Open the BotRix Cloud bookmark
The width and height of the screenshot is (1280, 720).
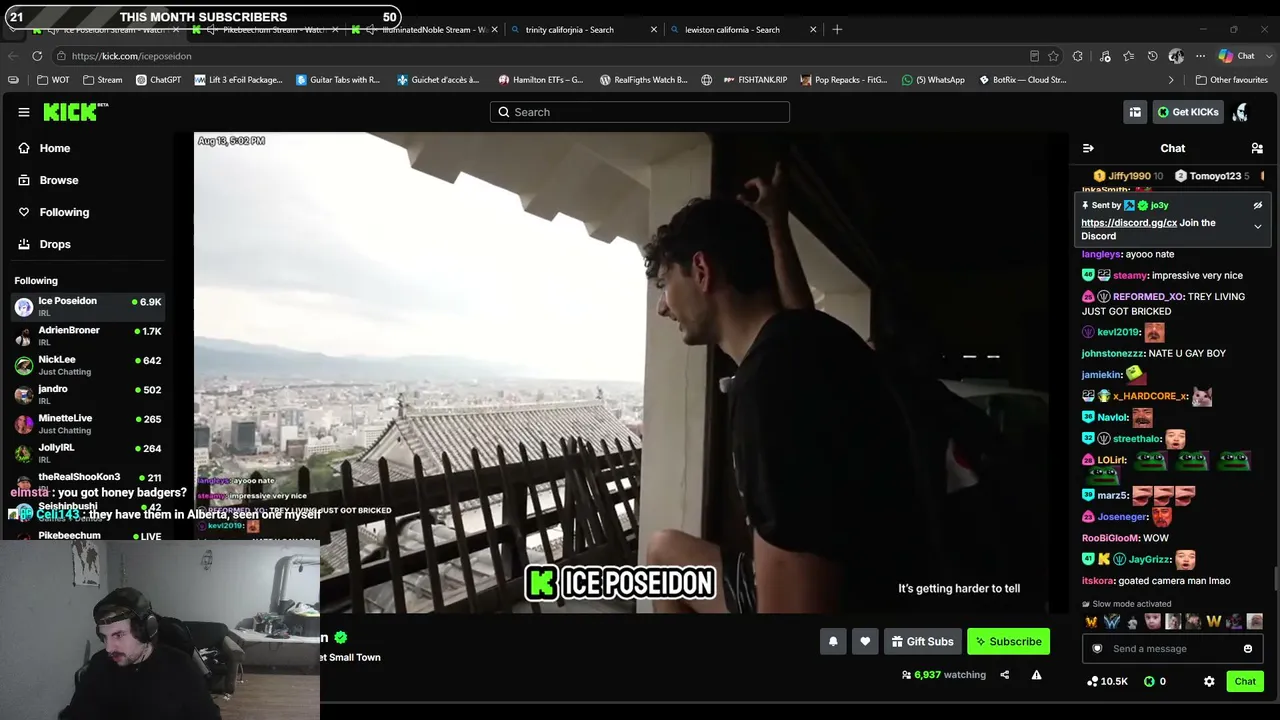(1022, 80)
